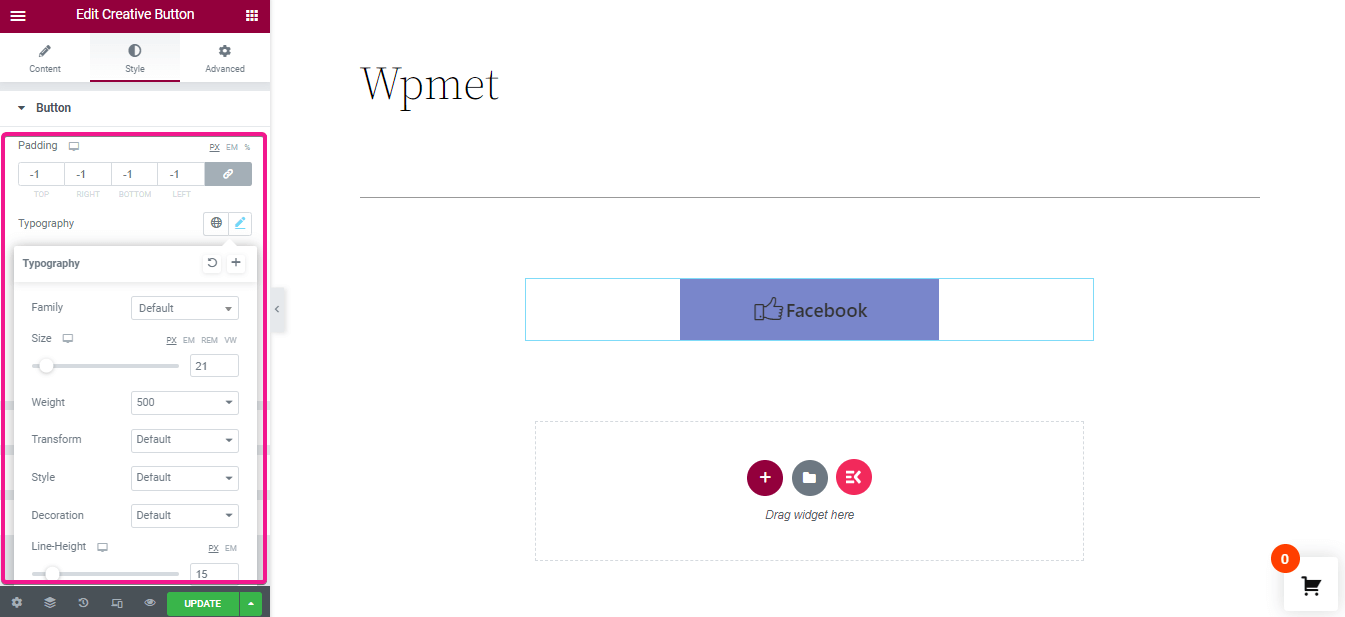1345x617 pixels.
Task: Open the hamburger menu in panel header
Action: pos(18,16)
